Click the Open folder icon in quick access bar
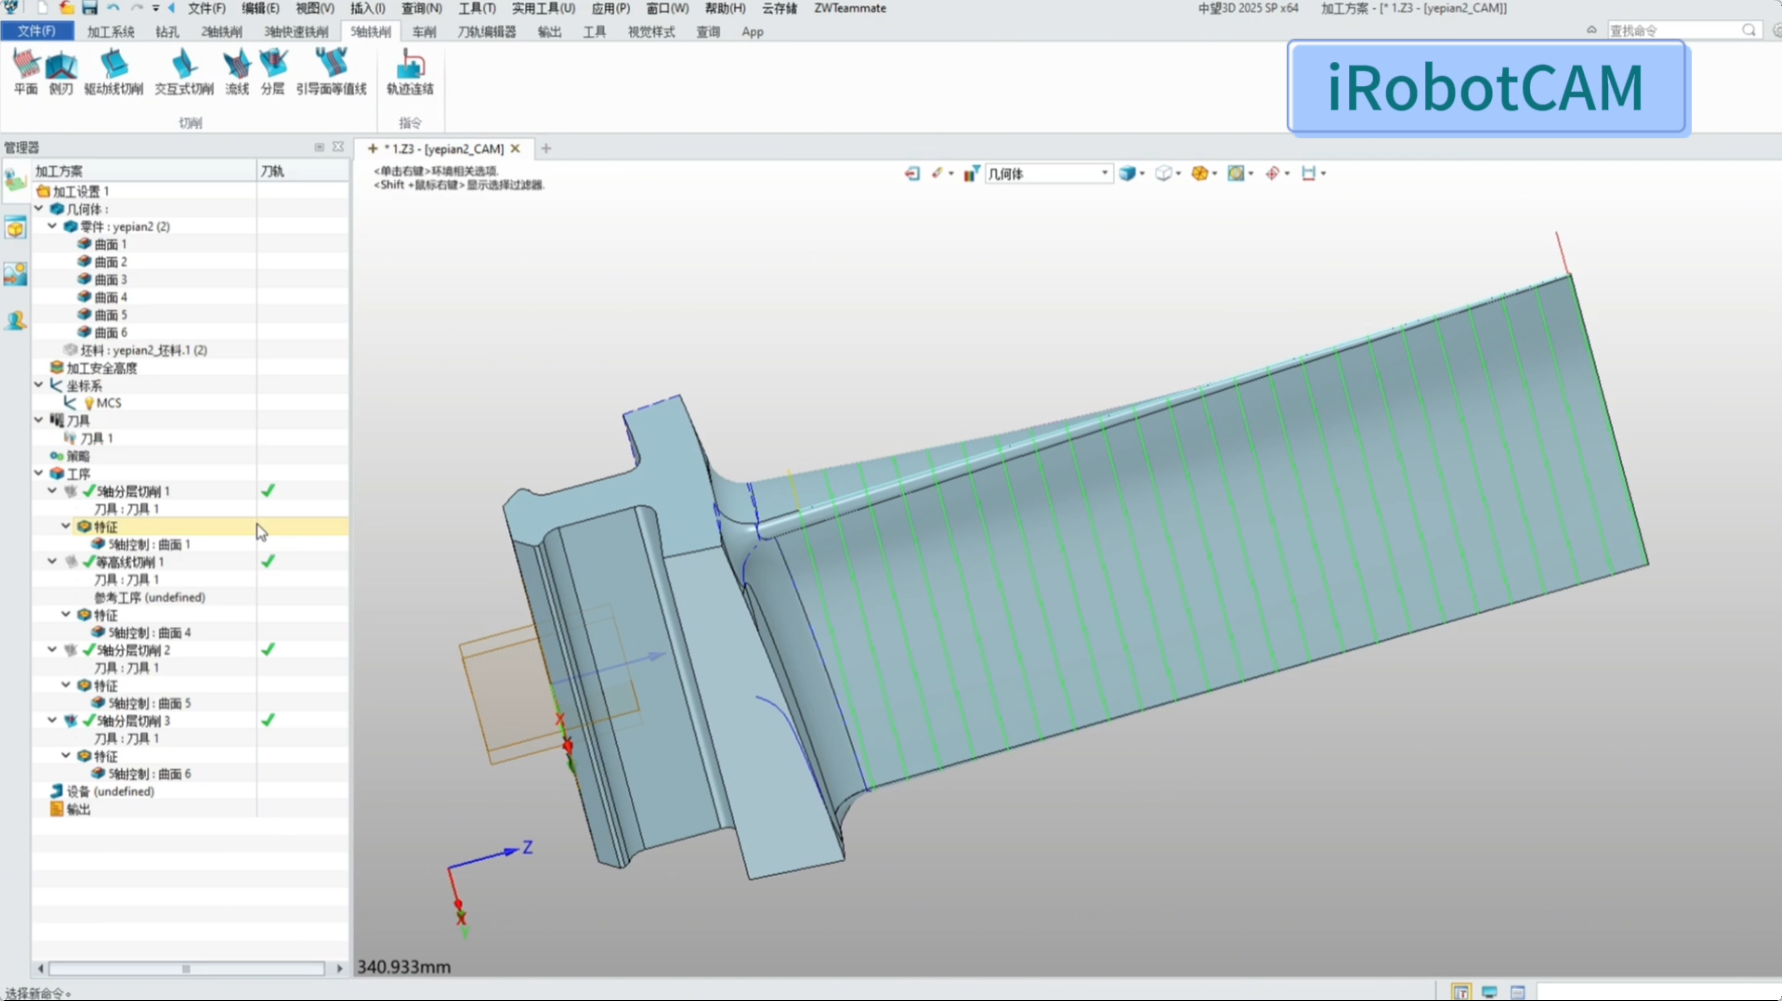 (66, 8)
